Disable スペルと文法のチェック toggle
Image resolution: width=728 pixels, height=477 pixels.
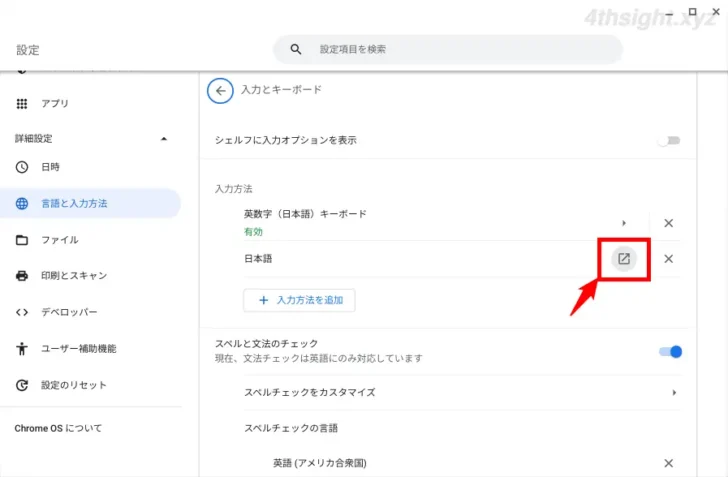pos(670,352)
